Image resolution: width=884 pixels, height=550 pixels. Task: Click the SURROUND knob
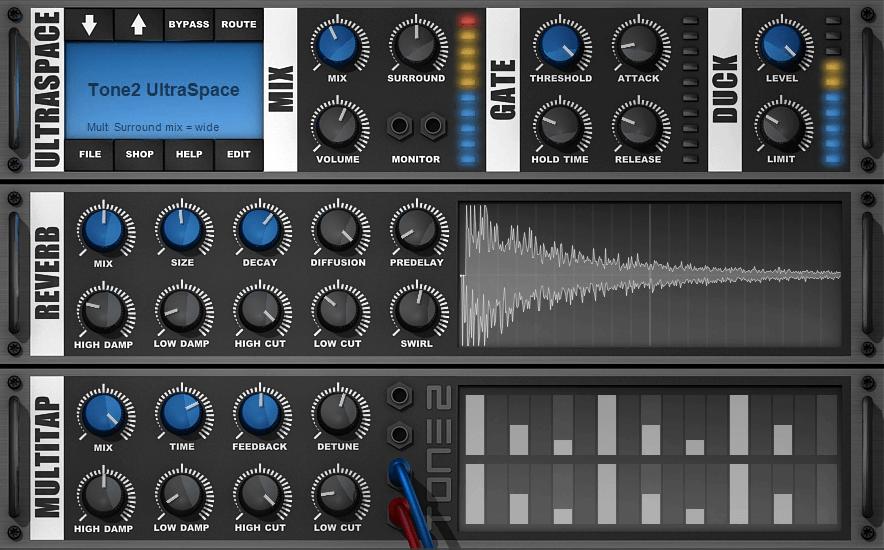[415, 44]
